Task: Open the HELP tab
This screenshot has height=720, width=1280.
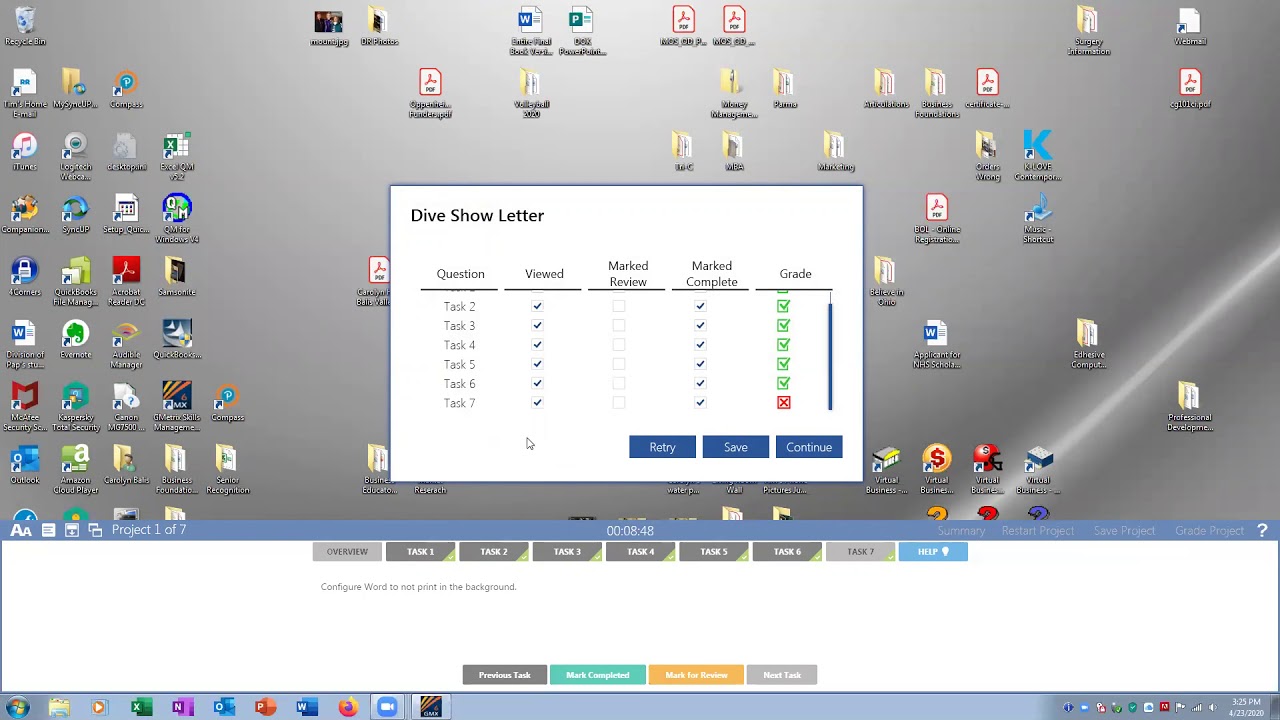Action: tap(933, 552)
